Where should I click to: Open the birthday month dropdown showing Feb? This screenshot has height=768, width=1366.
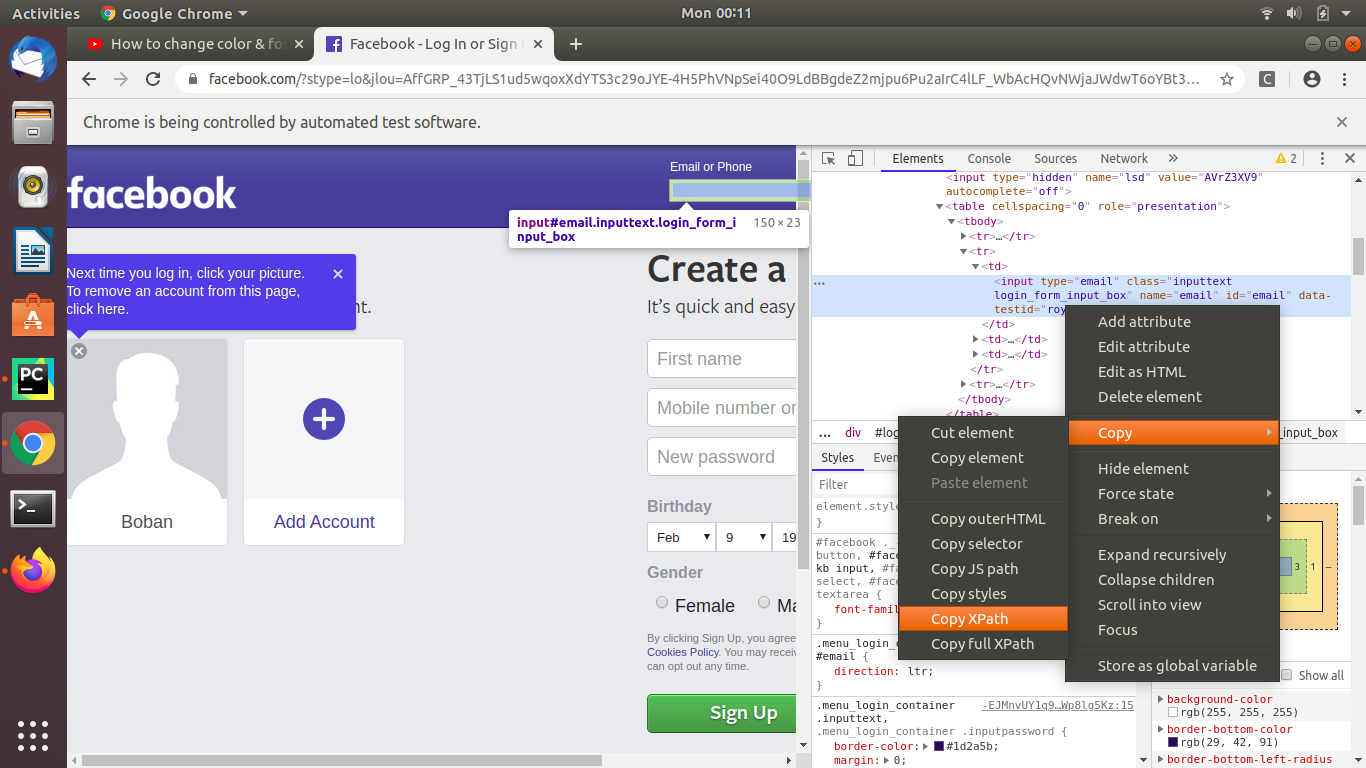680,537
